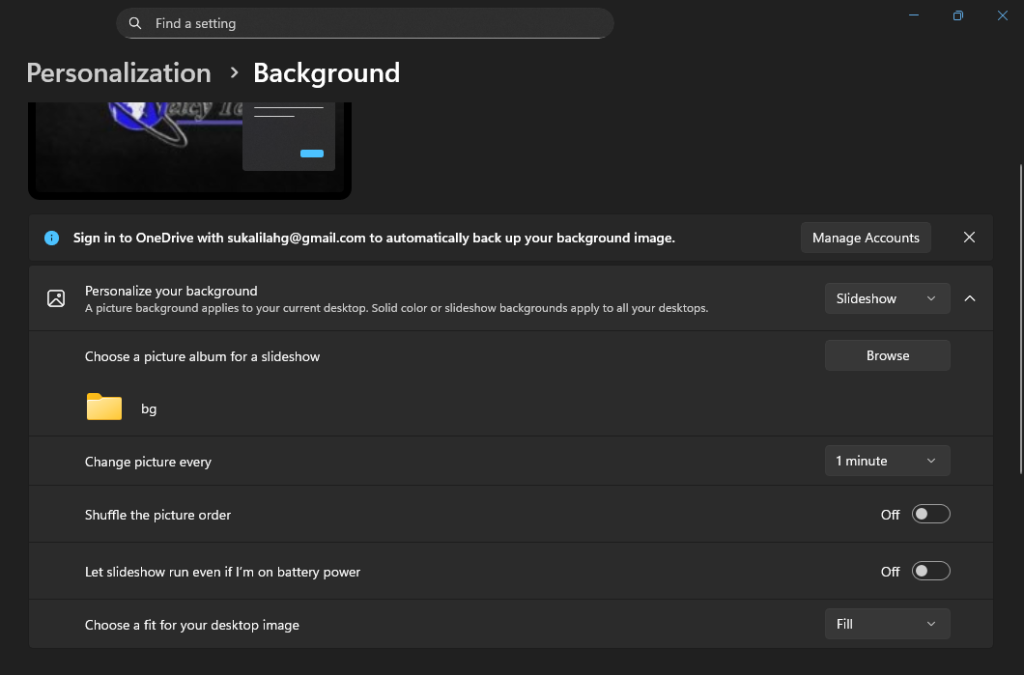Image resolution: width=1024 pixels, height=675 pixels.
Task: Restore down the Settings window
Action: click(x=958, y=15)
